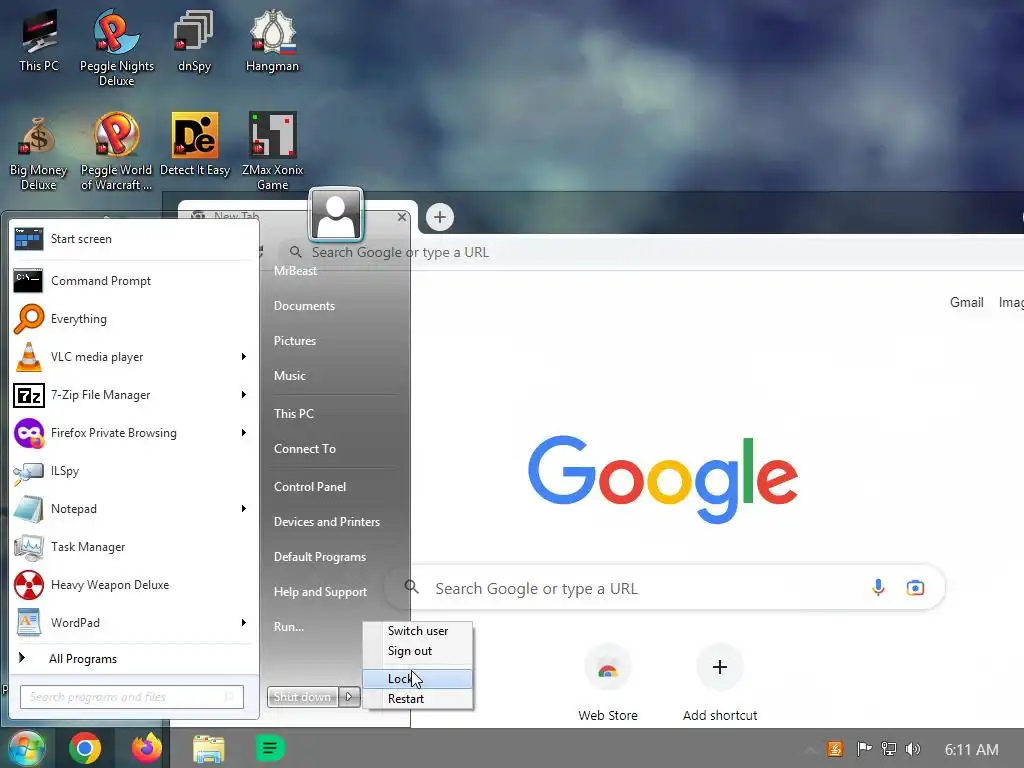Open Music from Start menu

[x=289, y=376]
